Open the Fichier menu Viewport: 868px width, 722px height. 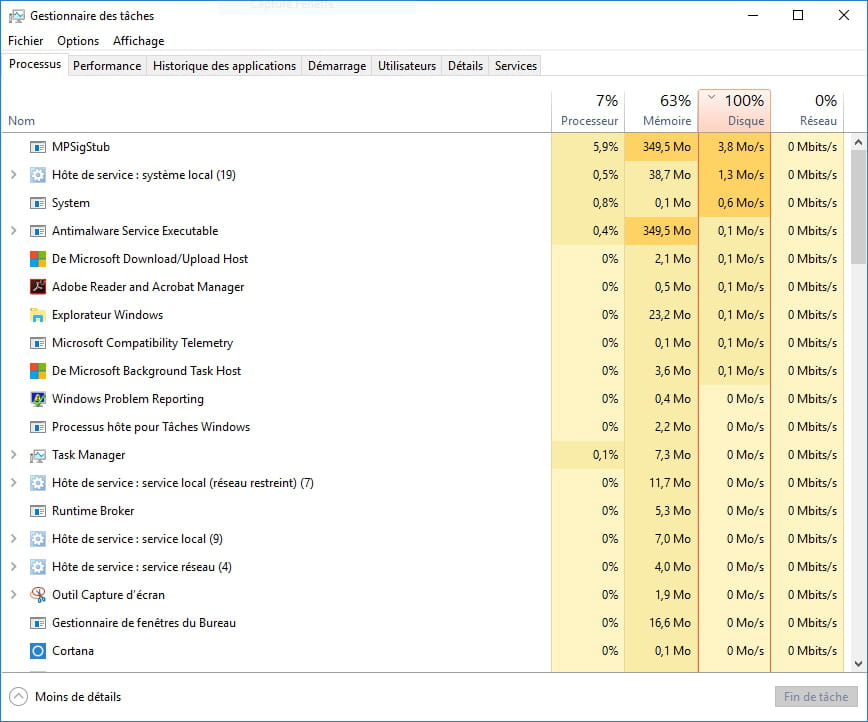pos(25,41)
